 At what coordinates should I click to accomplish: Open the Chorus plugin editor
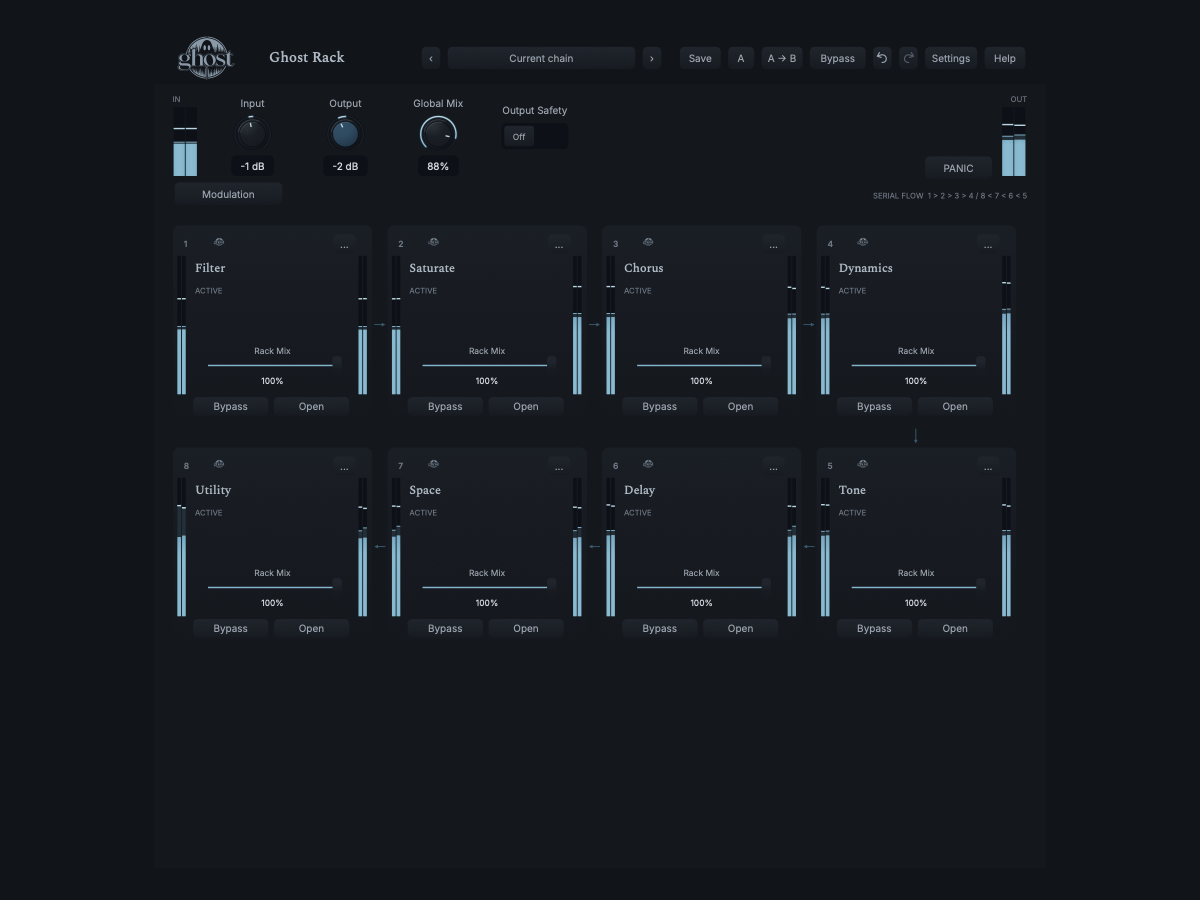point(740,406)
